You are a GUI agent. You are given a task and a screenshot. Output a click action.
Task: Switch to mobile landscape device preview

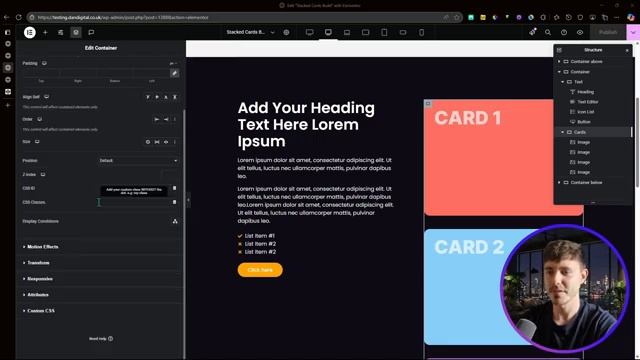(x=403, y=32)
